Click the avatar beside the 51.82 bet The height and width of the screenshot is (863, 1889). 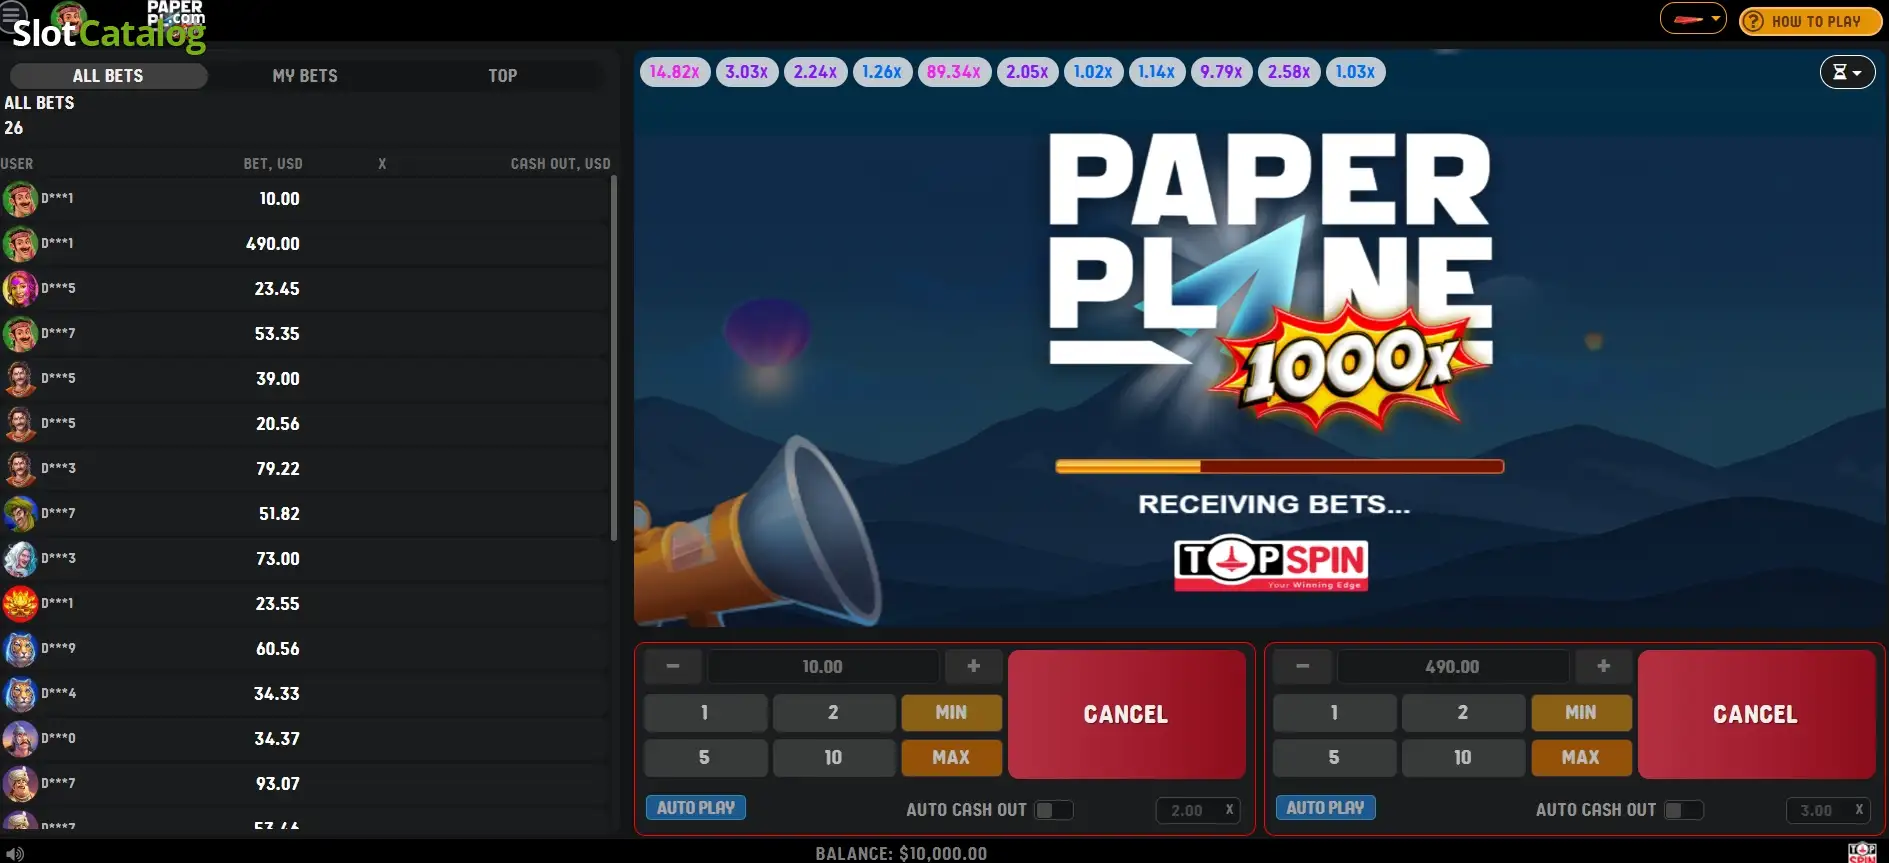20,514
